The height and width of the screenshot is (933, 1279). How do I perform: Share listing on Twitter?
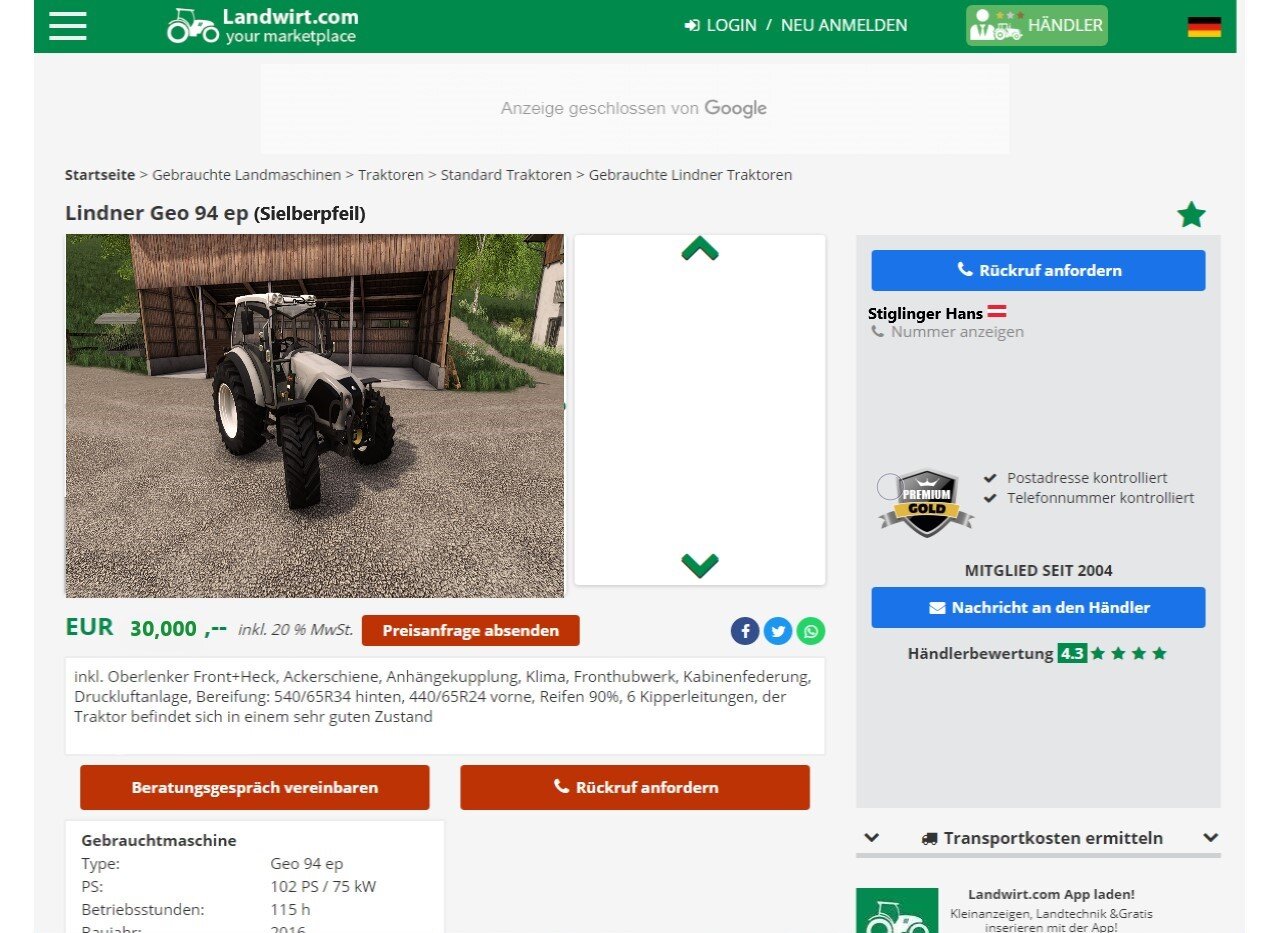[778, 631]
